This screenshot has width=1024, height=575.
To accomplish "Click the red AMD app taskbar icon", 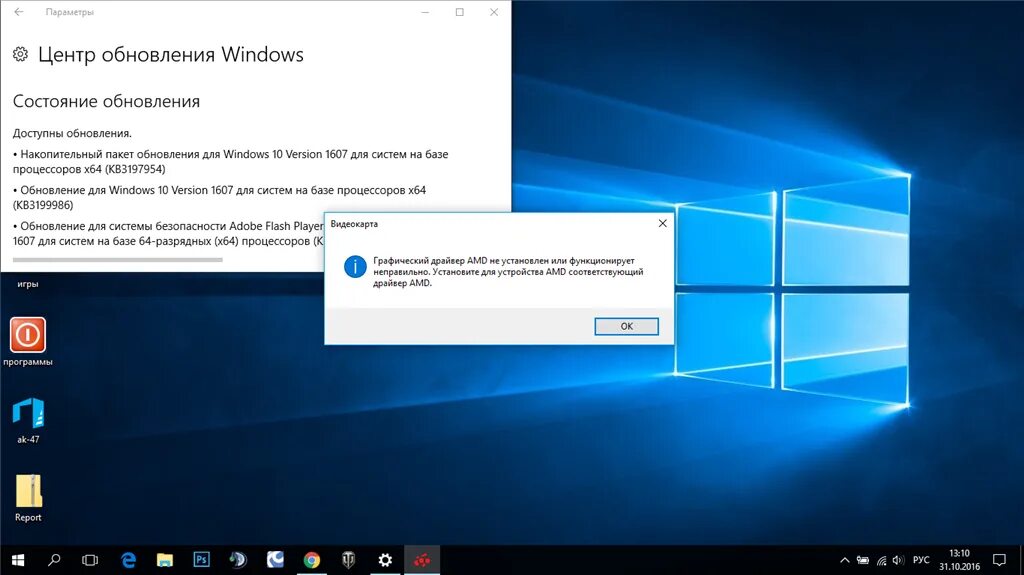I will point(422,560).
